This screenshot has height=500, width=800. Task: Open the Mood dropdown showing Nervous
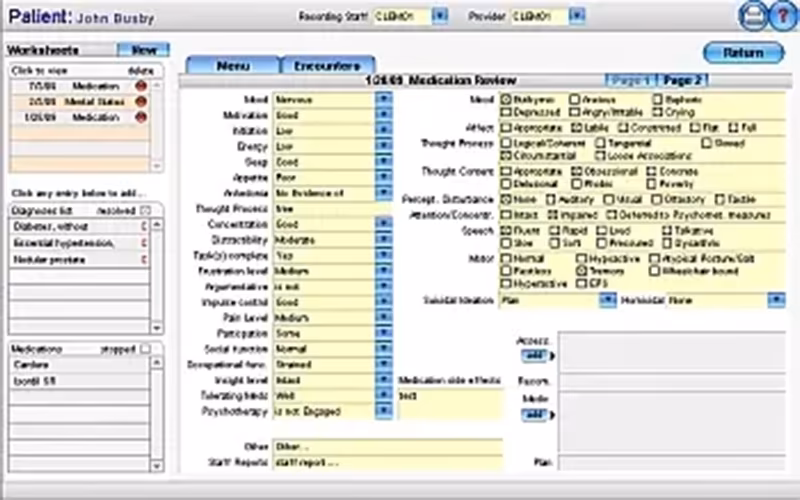tap(384, 99)
